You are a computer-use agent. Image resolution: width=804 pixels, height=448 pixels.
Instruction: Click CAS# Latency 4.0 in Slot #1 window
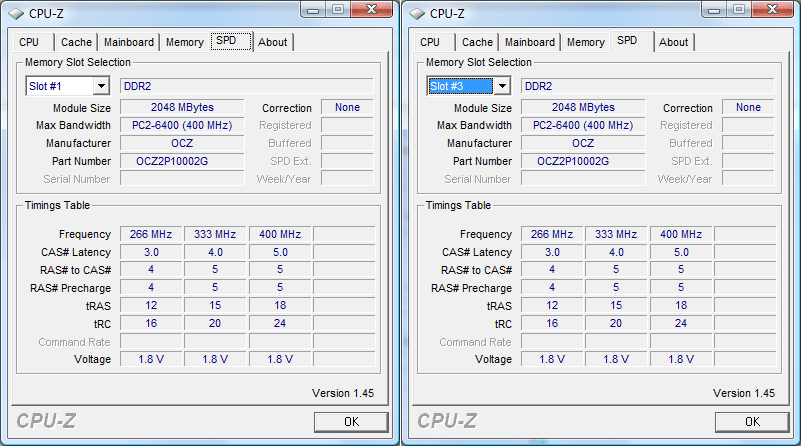(215, 252)
